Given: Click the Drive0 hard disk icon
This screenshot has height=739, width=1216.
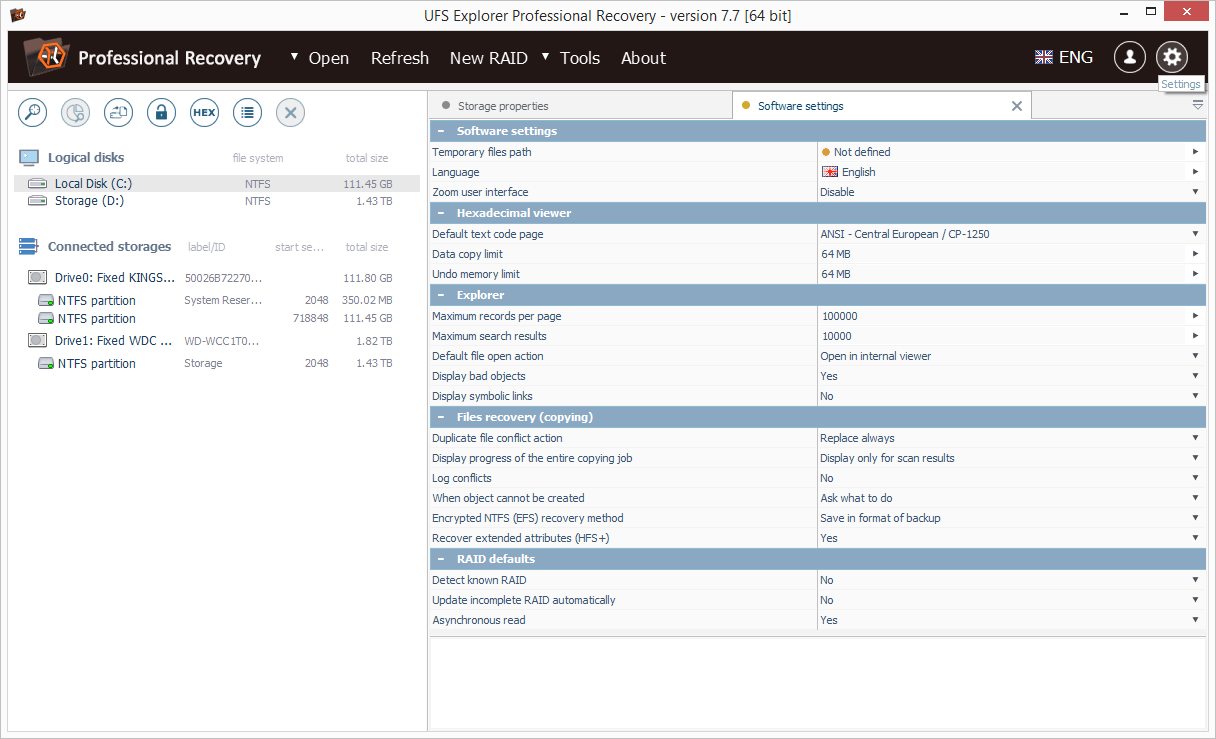Looking at the screenshot, I should [x=37, y=278].
